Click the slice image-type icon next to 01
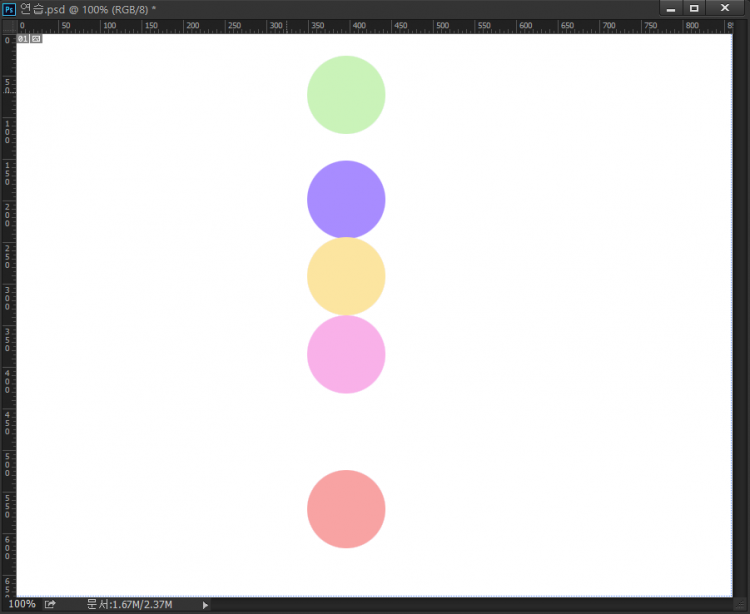750x614 pixels. coord(36,39)
